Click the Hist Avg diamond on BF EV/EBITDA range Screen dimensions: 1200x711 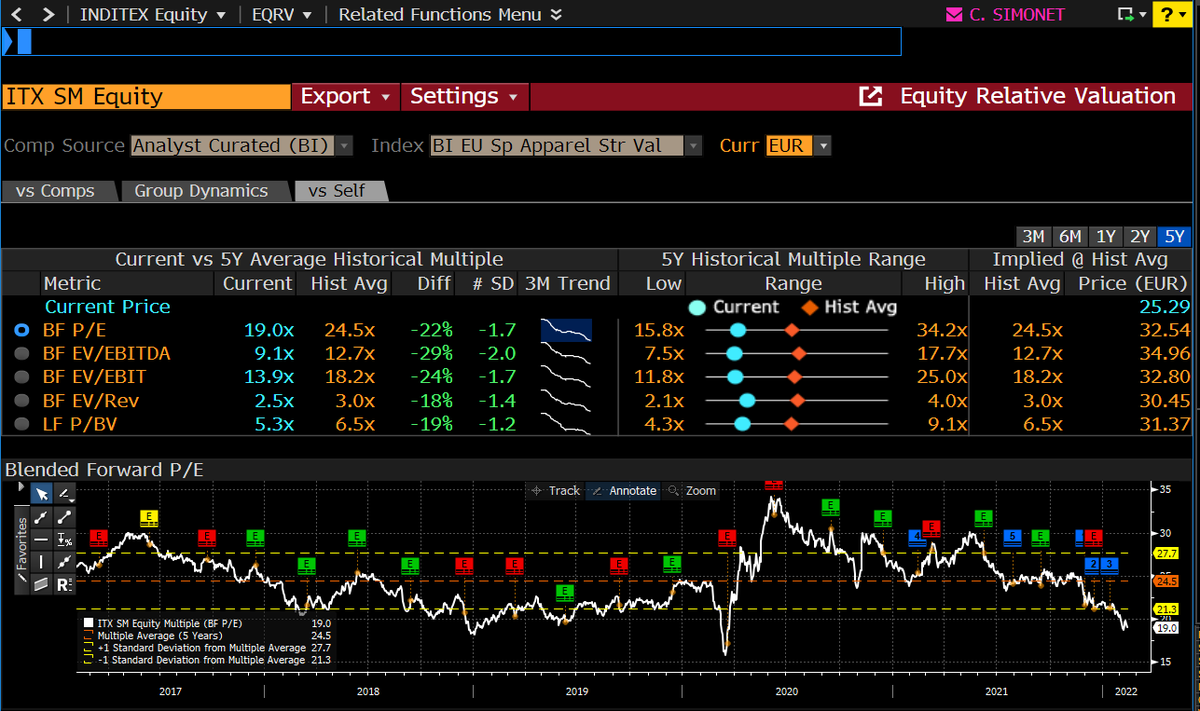click(798, 353)
